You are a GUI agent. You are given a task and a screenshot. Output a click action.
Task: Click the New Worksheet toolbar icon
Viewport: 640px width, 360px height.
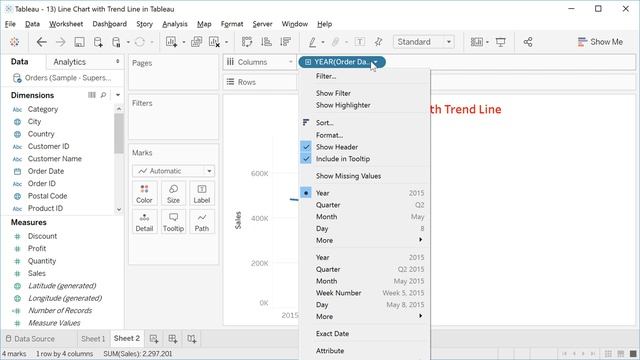(171, 42)
